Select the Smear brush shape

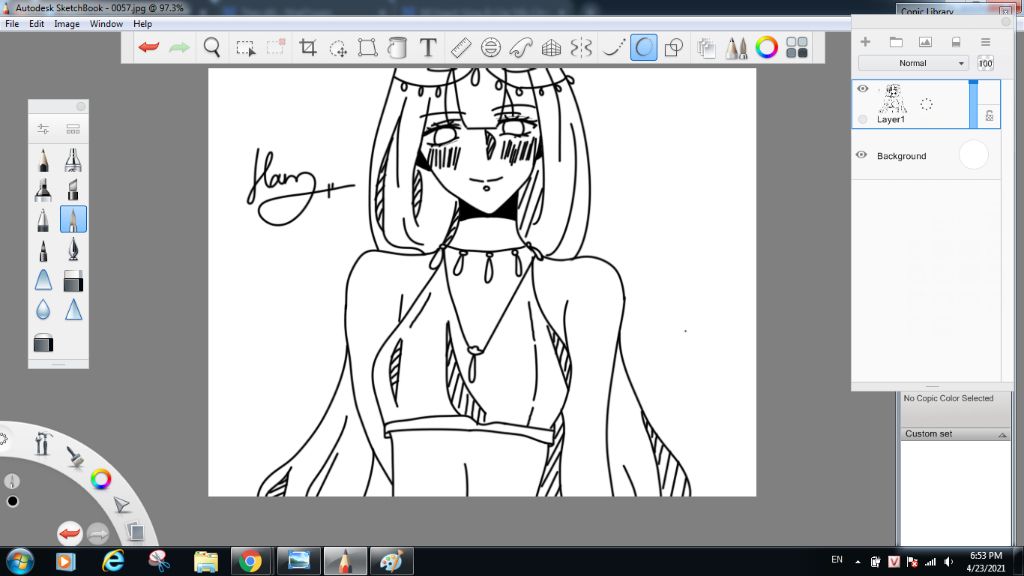(43, 280)
